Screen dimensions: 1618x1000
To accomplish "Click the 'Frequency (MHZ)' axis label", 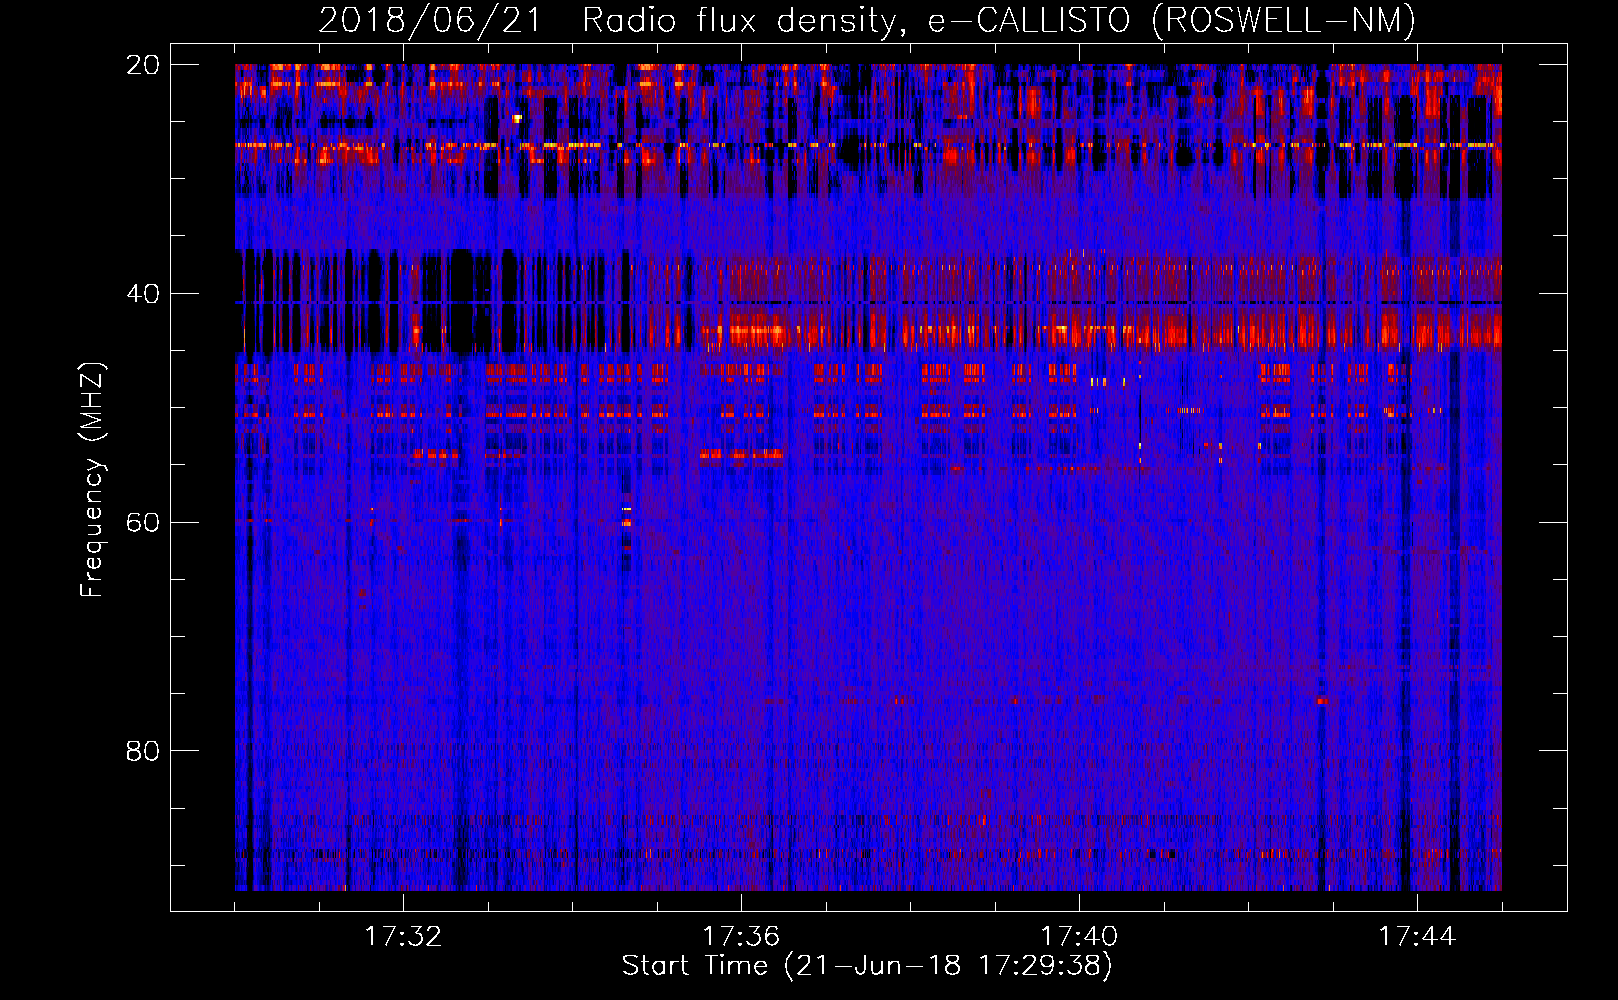I will click(x=92, y=480).
